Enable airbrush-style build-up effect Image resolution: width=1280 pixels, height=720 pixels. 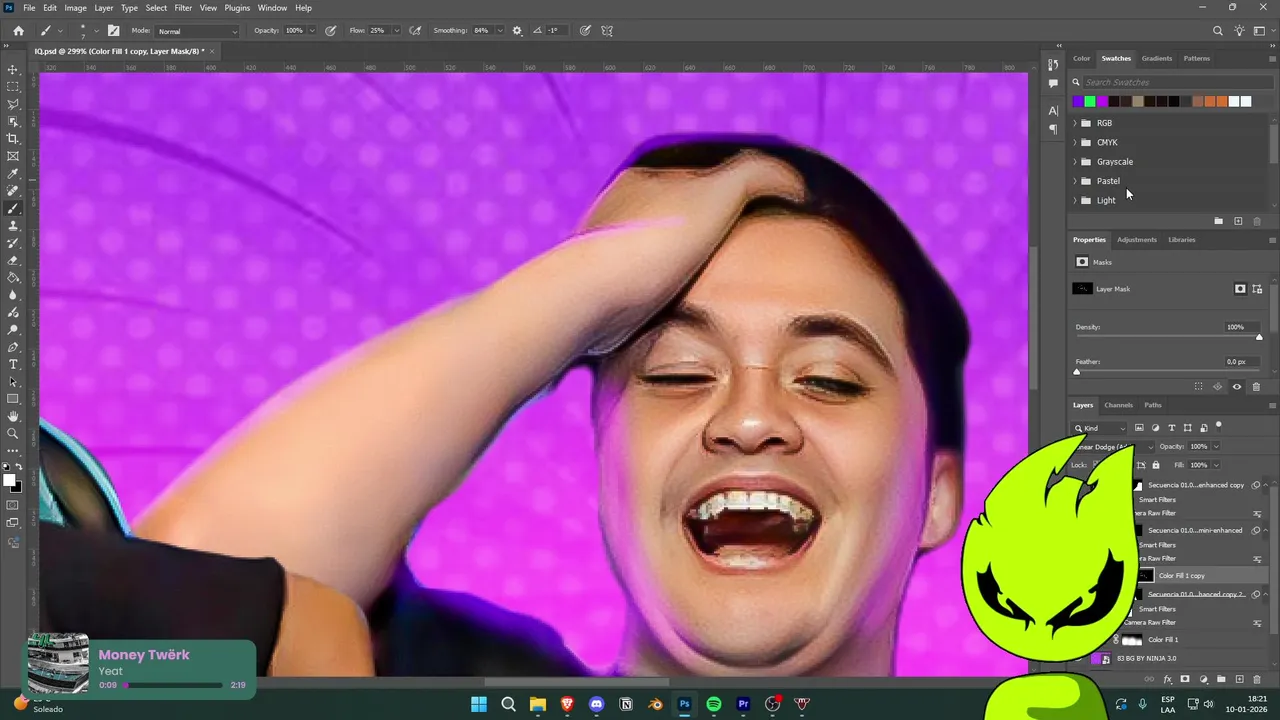pos(414,31)
